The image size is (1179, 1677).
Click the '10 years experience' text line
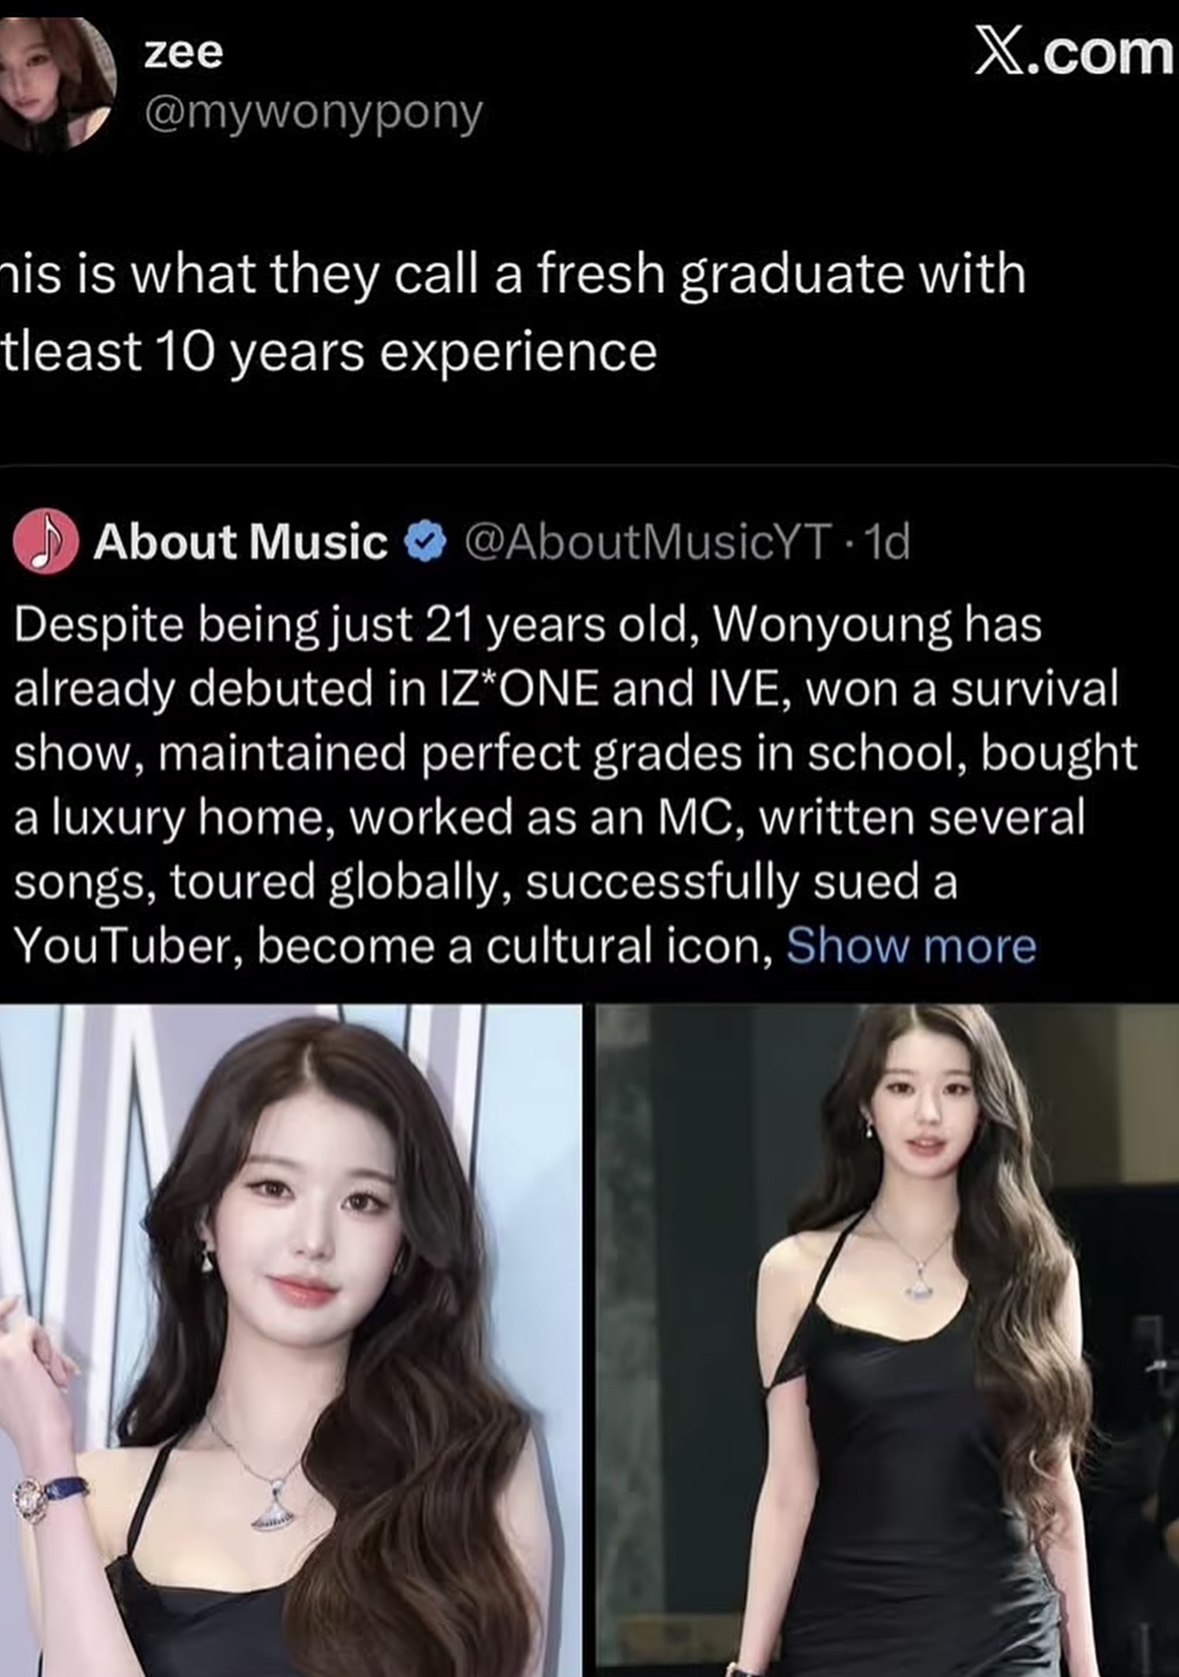[x=329, y=352]
